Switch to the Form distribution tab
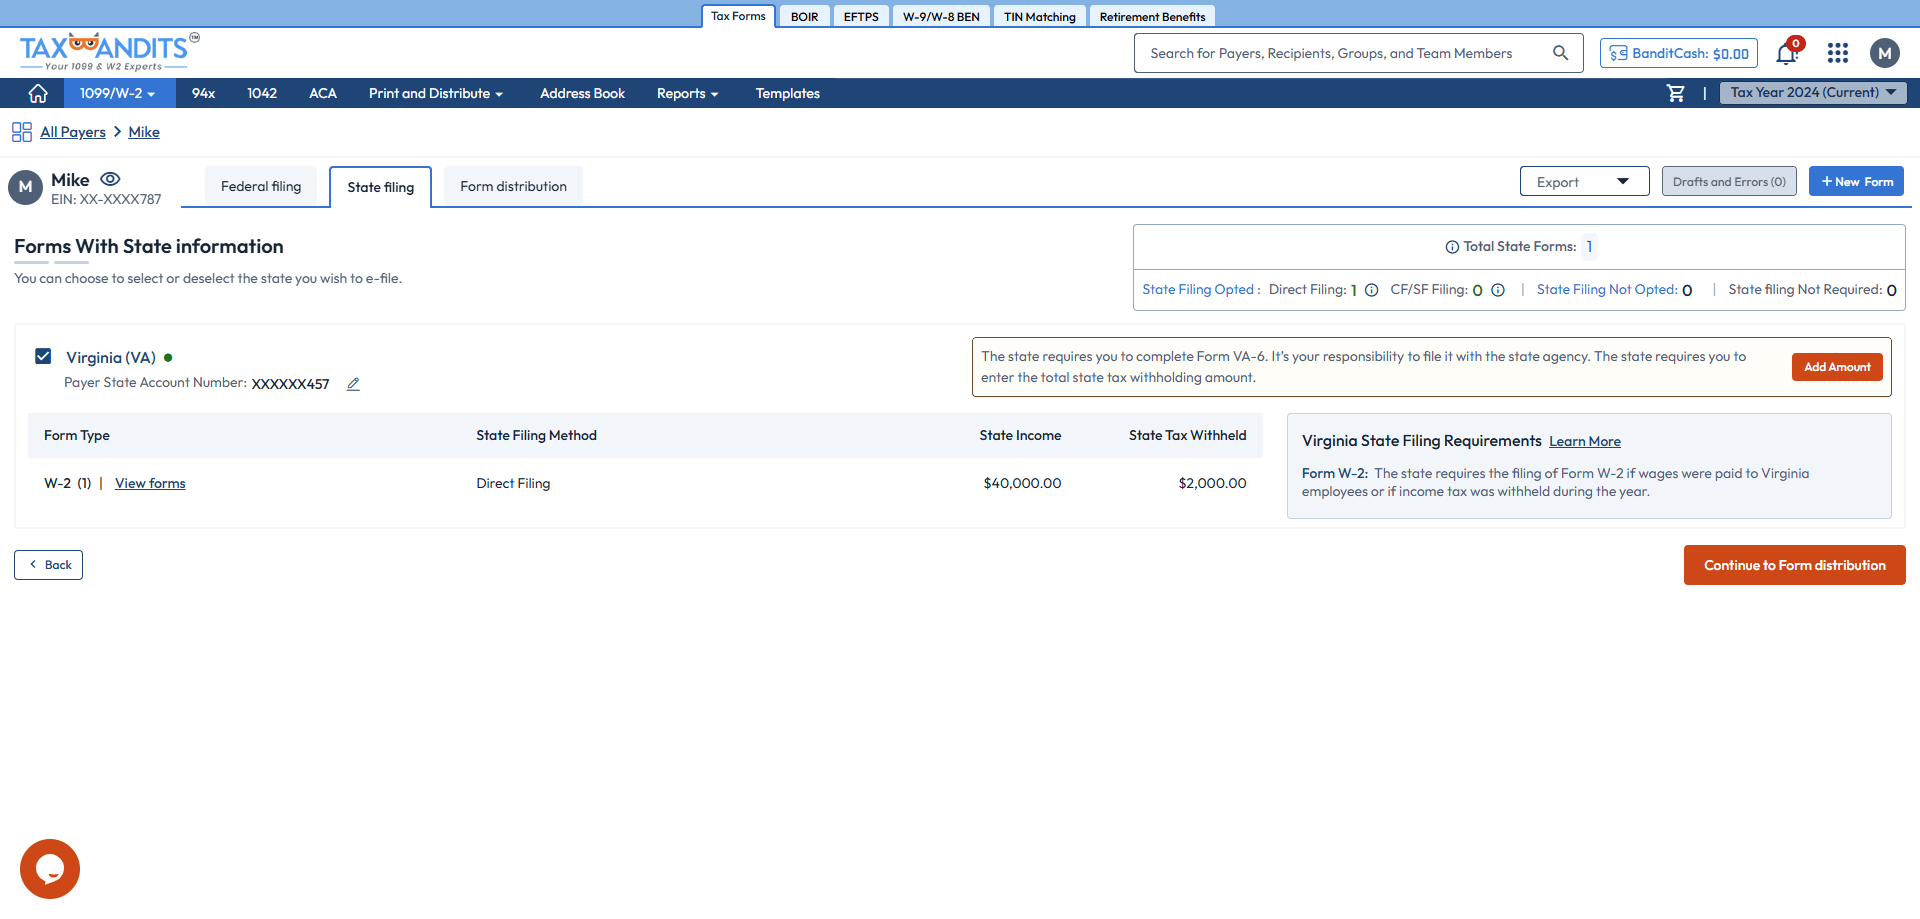This screenshot has width=1920, height=919. [x=513, y=186]
